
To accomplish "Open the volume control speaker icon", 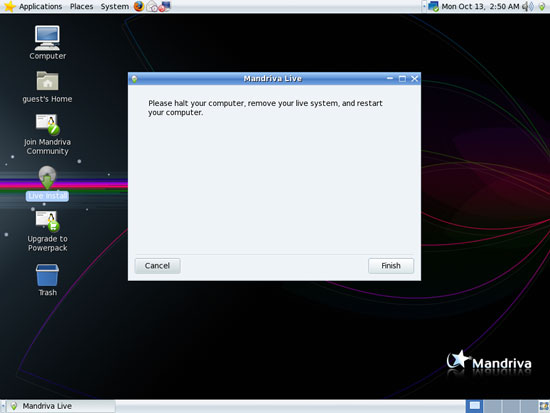I will point(528,6).
